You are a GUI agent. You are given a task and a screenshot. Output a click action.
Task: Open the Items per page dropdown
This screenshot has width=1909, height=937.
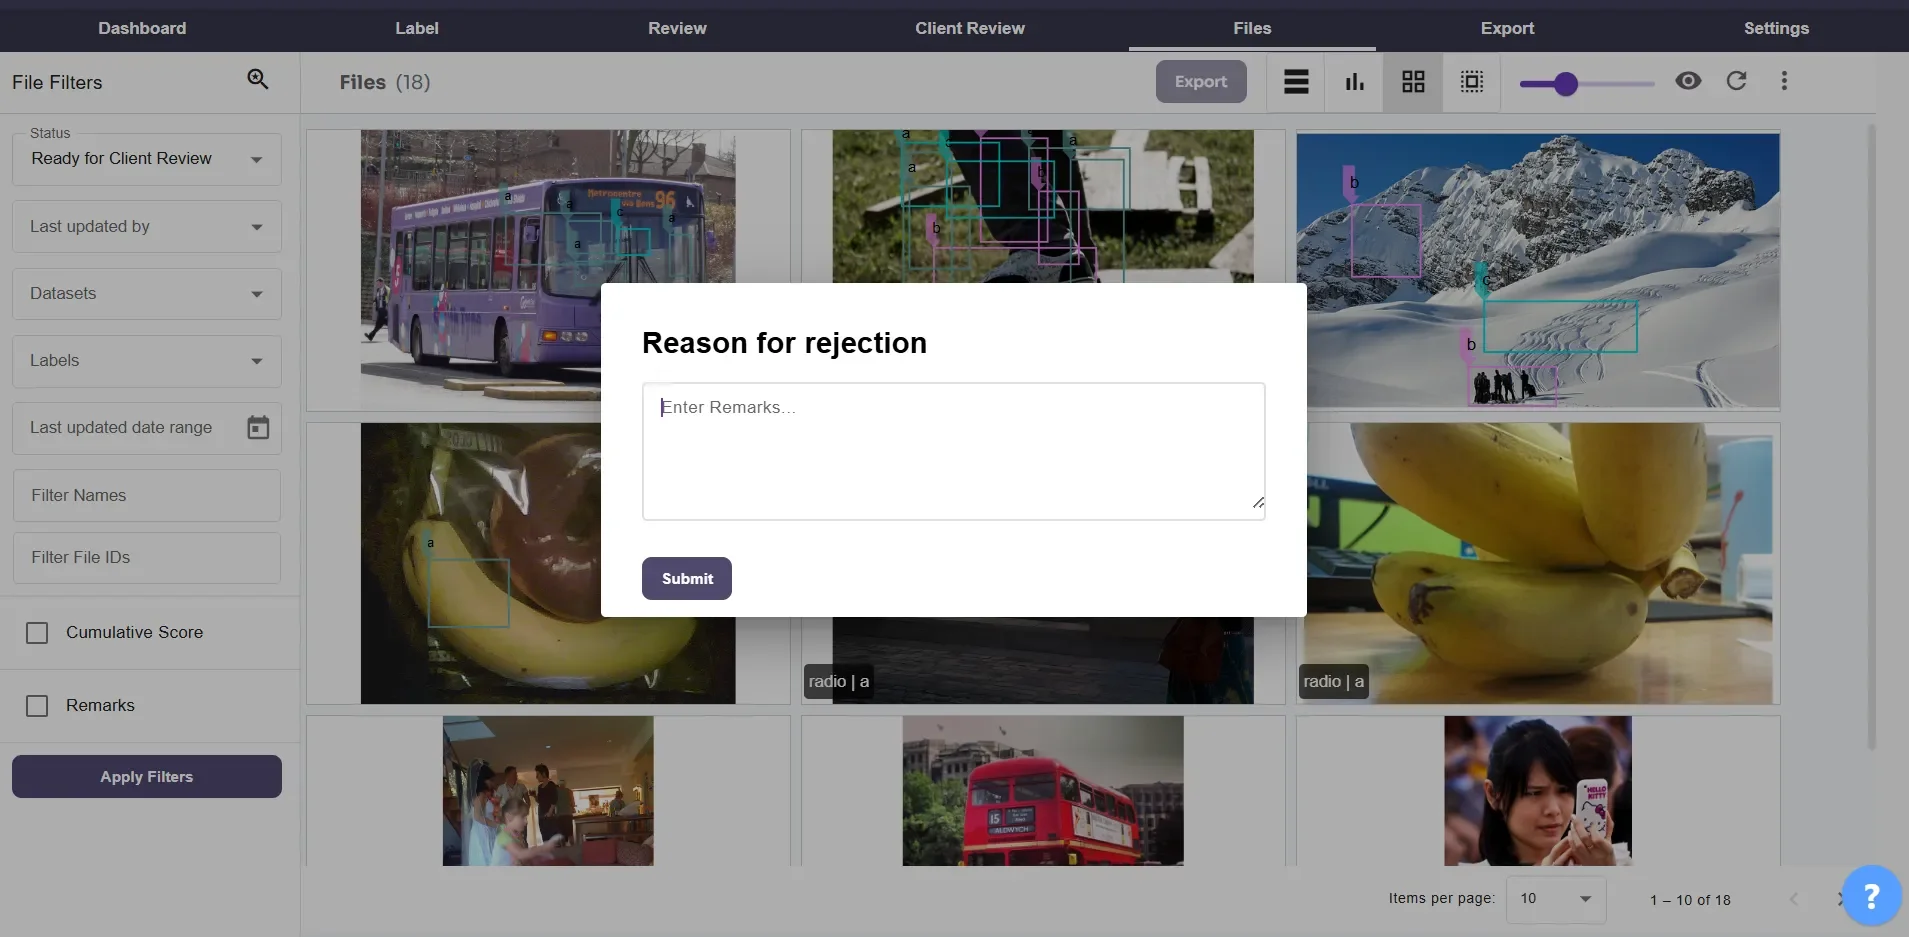1556,899
